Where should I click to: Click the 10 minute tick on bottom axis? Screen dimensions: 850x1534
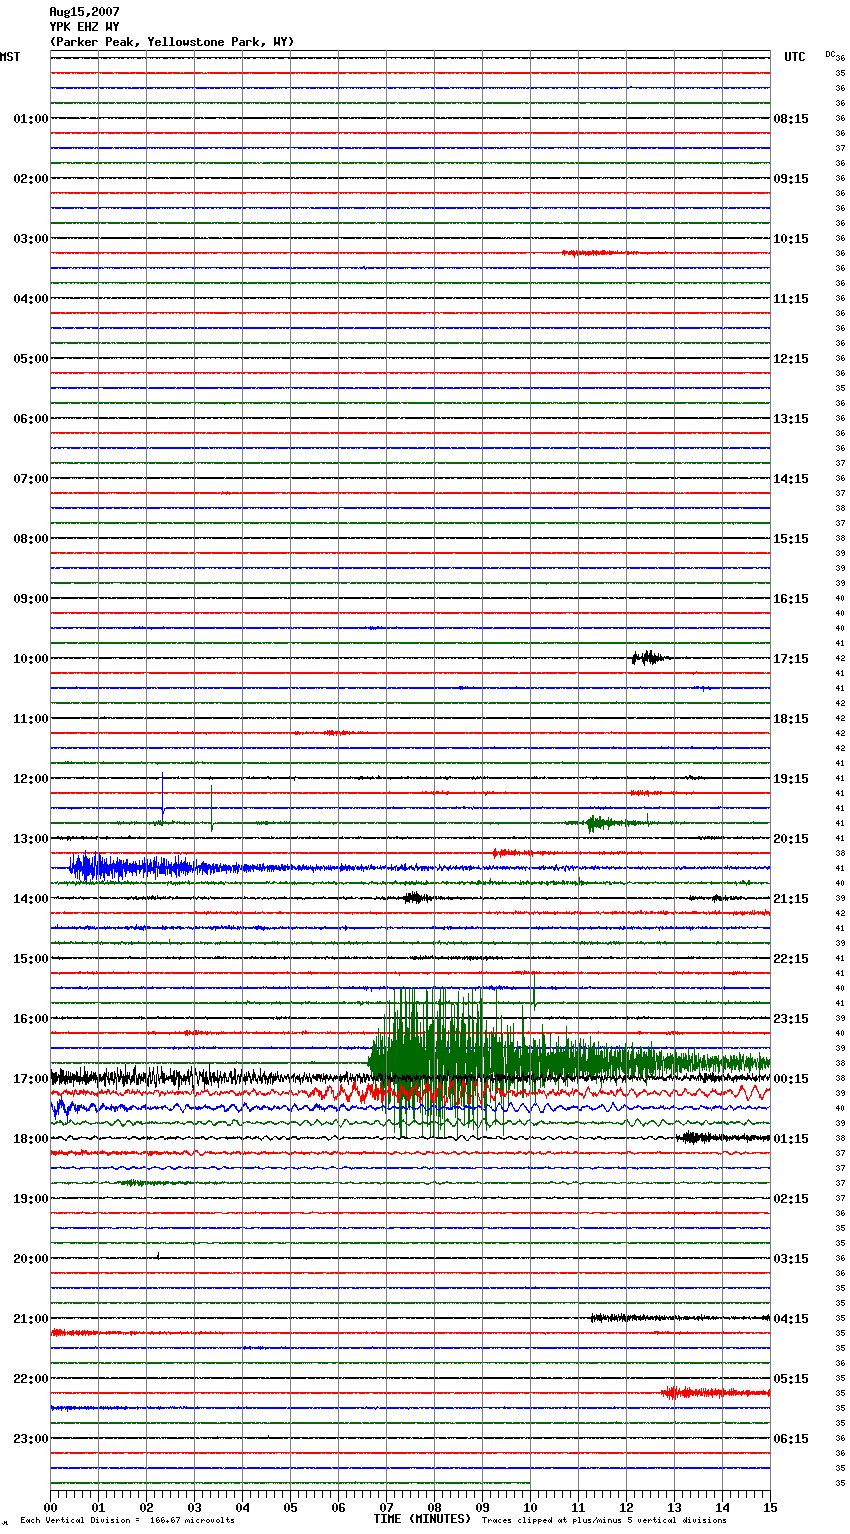530,1507
